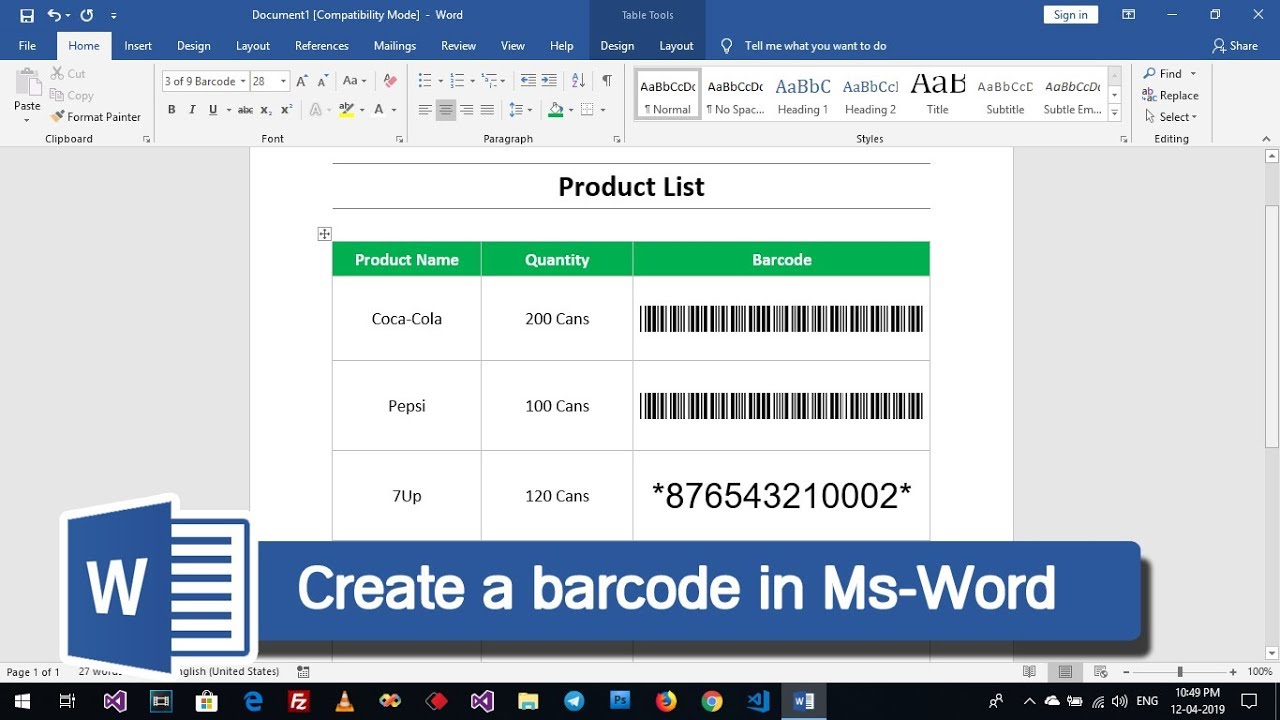Apply the shading fill color
Screen dimensions: 1280x720
pyautogui.click(x=556, y=110)
